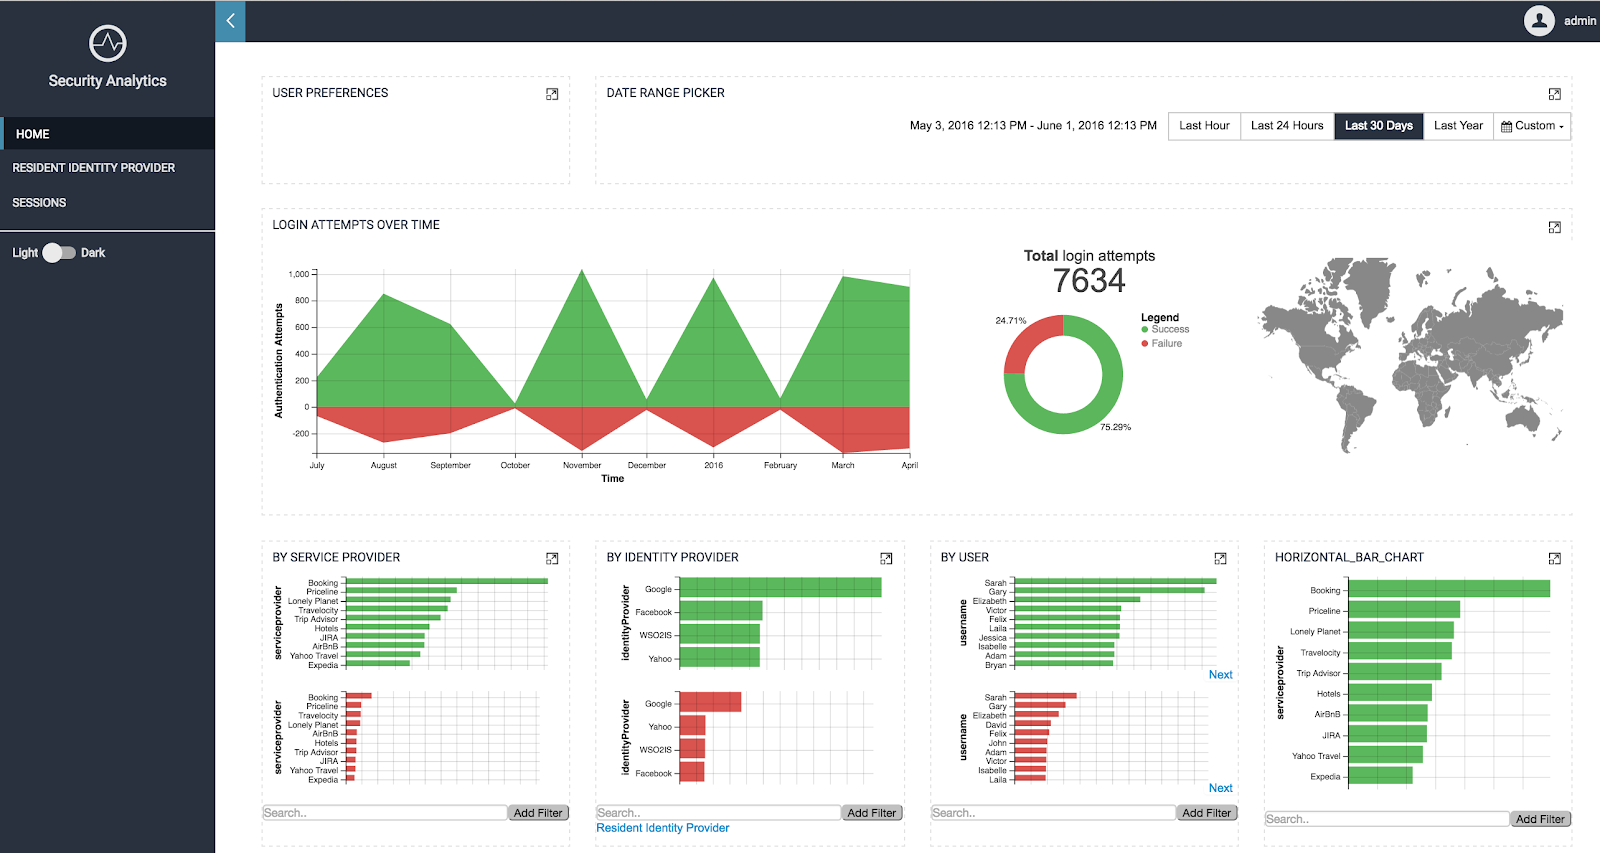Screen dimensions: 1600x853
Task: Click the Security Analytics pulse logo
Action: pos(108,43)
